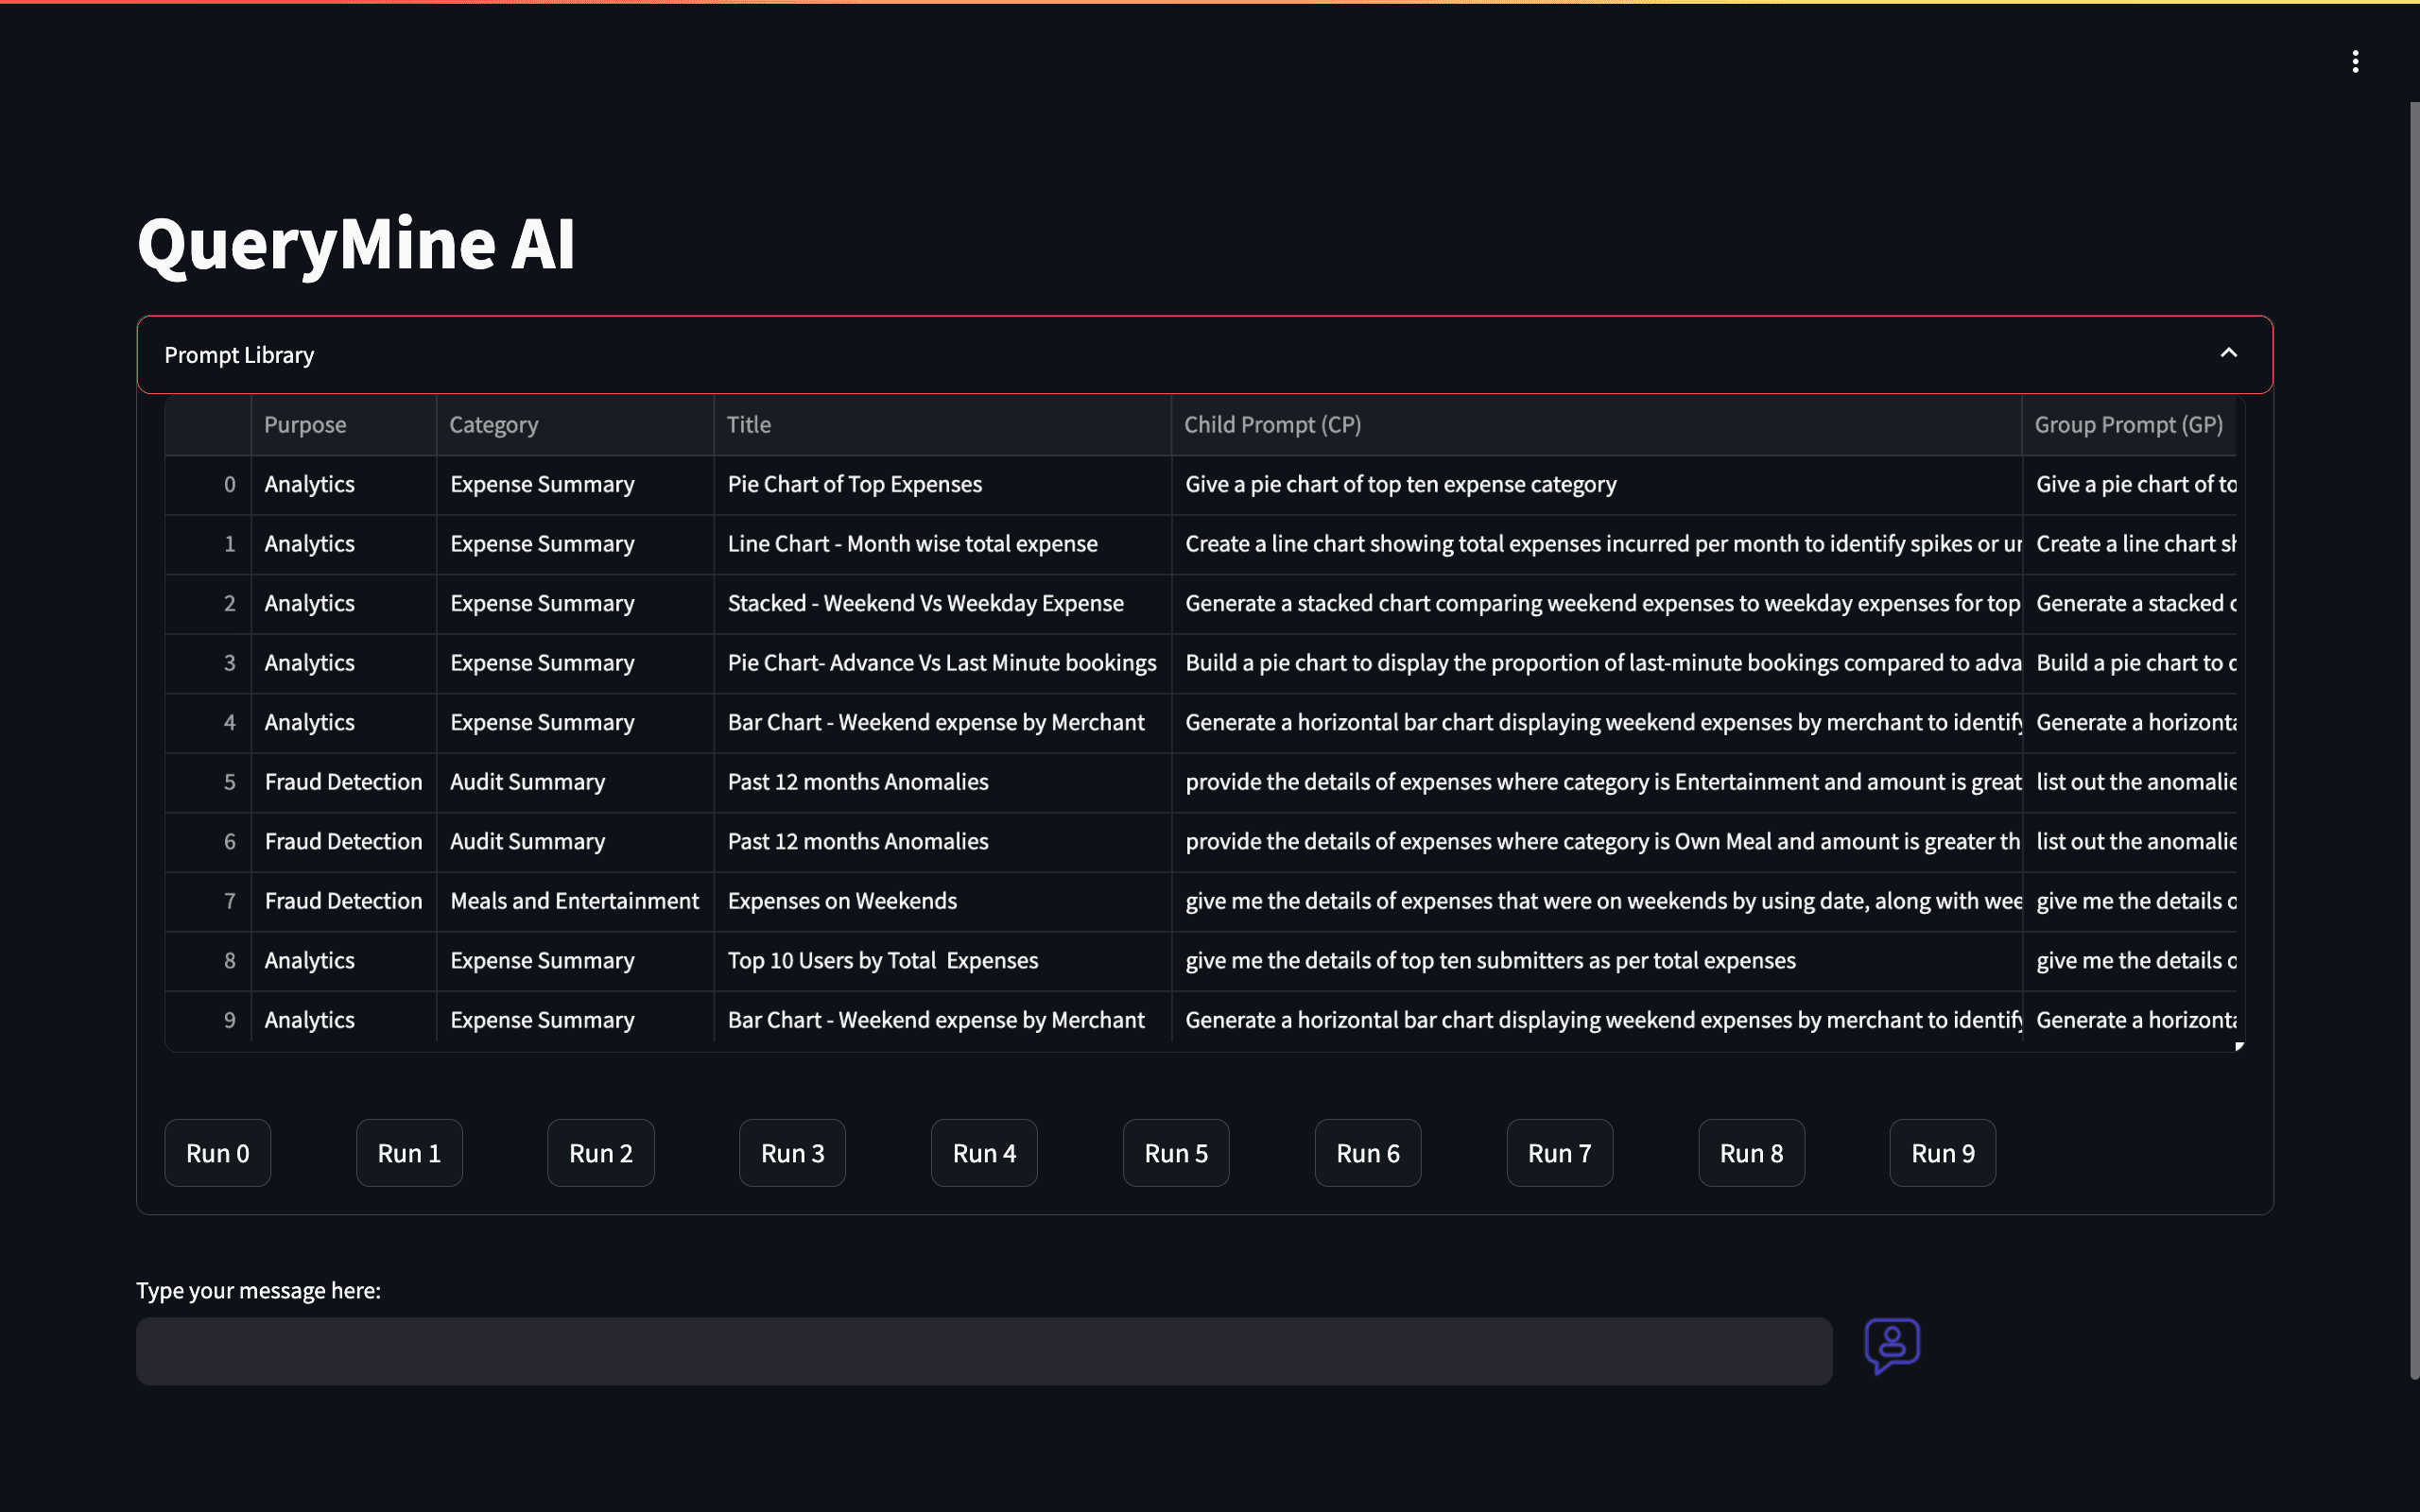Launch prompt with Run 3
Viewport: 2420px width, 1512px height.
[x=792, y=1153]
